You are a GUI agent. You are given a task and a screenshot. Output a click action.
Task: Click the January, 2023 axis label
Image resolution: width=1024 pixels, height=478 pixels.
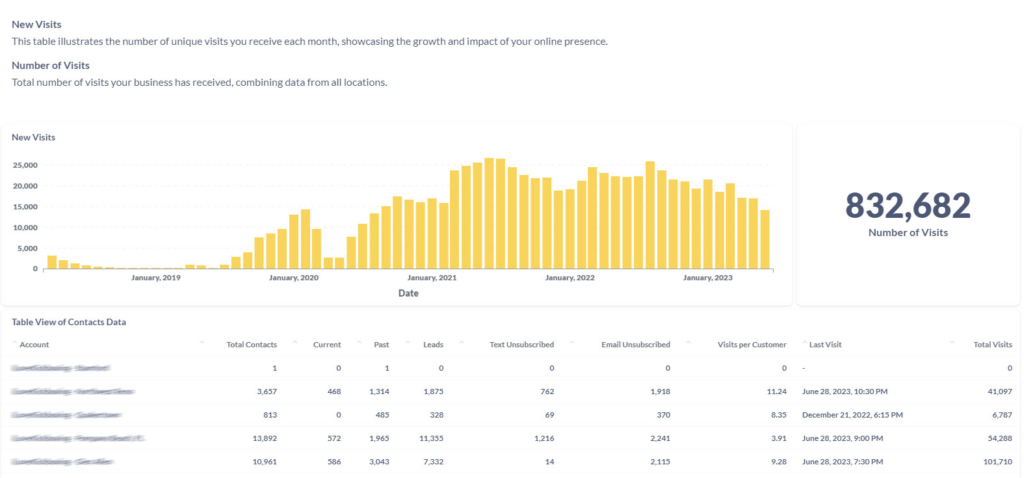pos(708,278)
